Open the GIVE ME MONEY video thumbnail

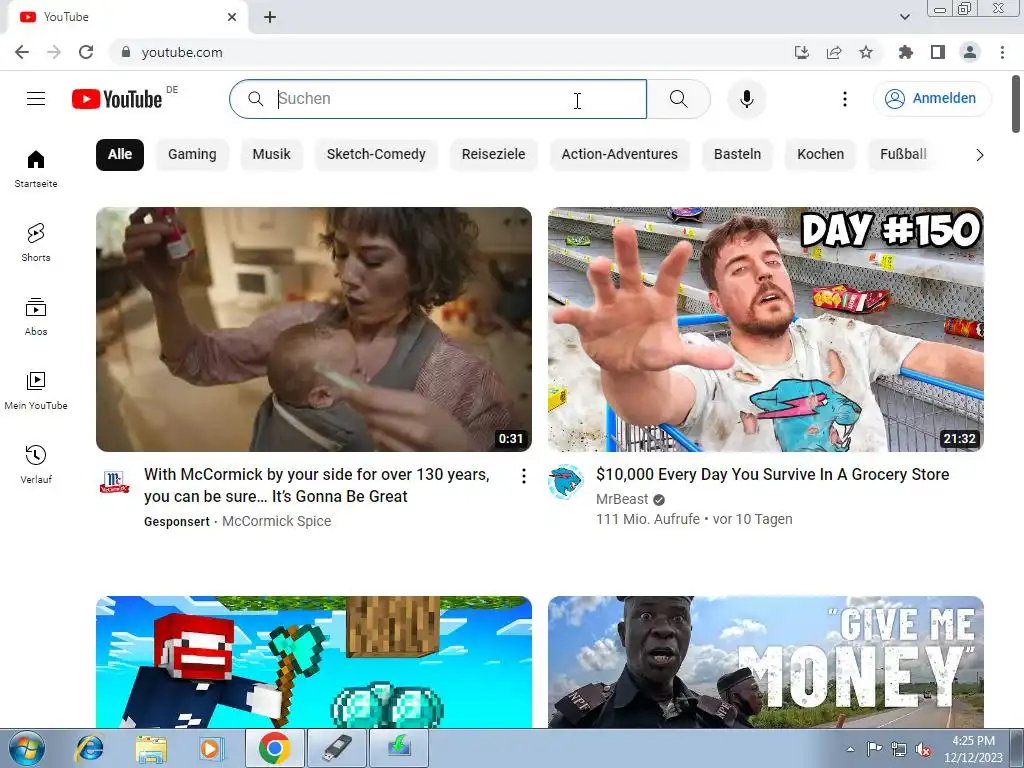click(x=765, y=662)
